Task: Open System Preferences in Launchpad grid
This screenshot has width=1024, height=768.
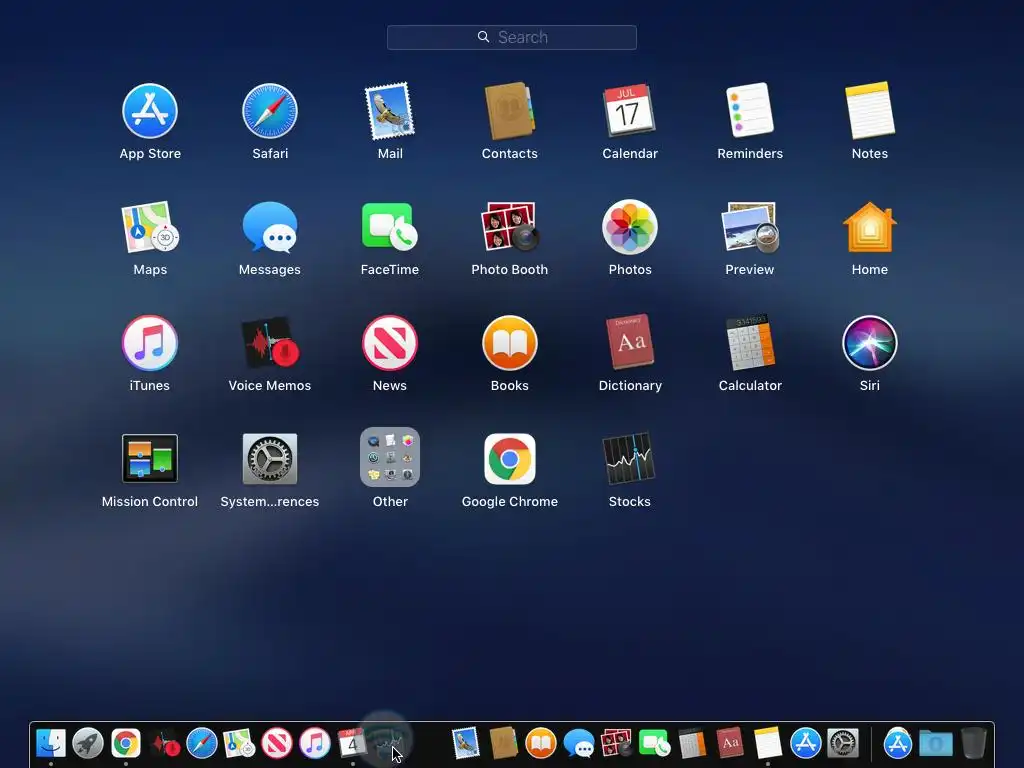Action: tap(270, 459)
